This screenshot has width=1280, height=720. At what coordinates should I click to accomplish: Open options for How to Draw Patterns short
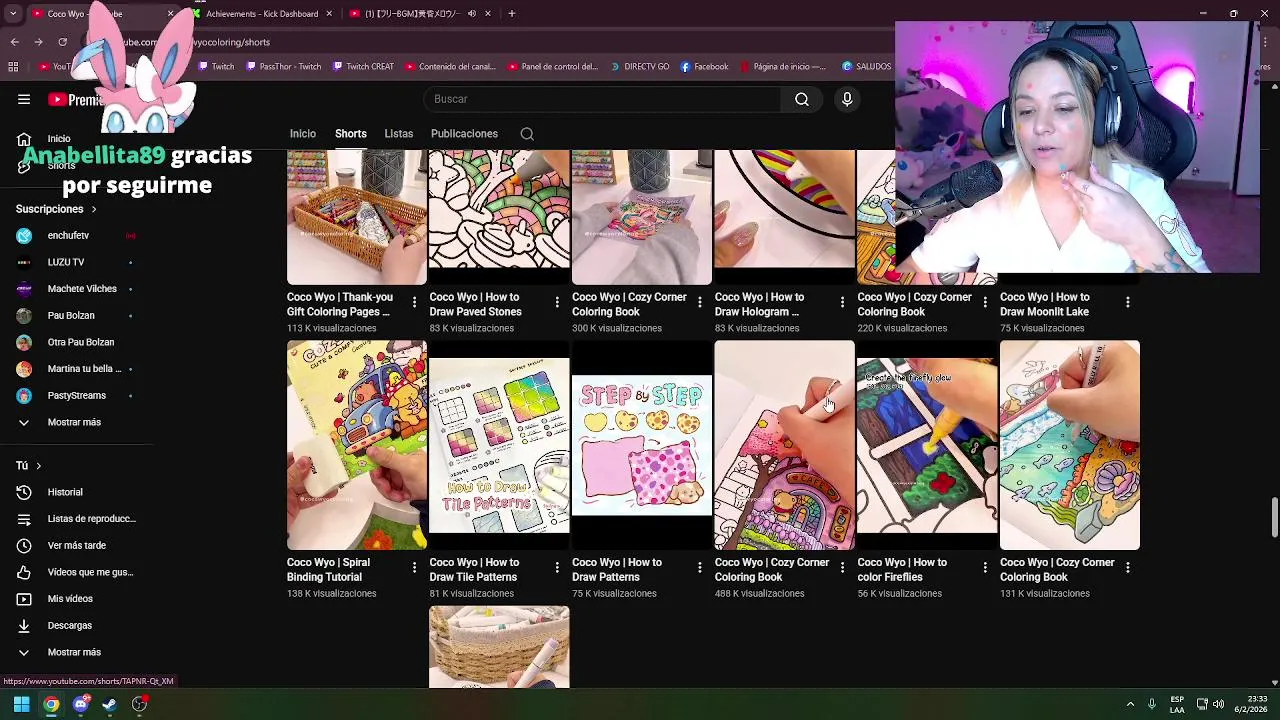700,567
